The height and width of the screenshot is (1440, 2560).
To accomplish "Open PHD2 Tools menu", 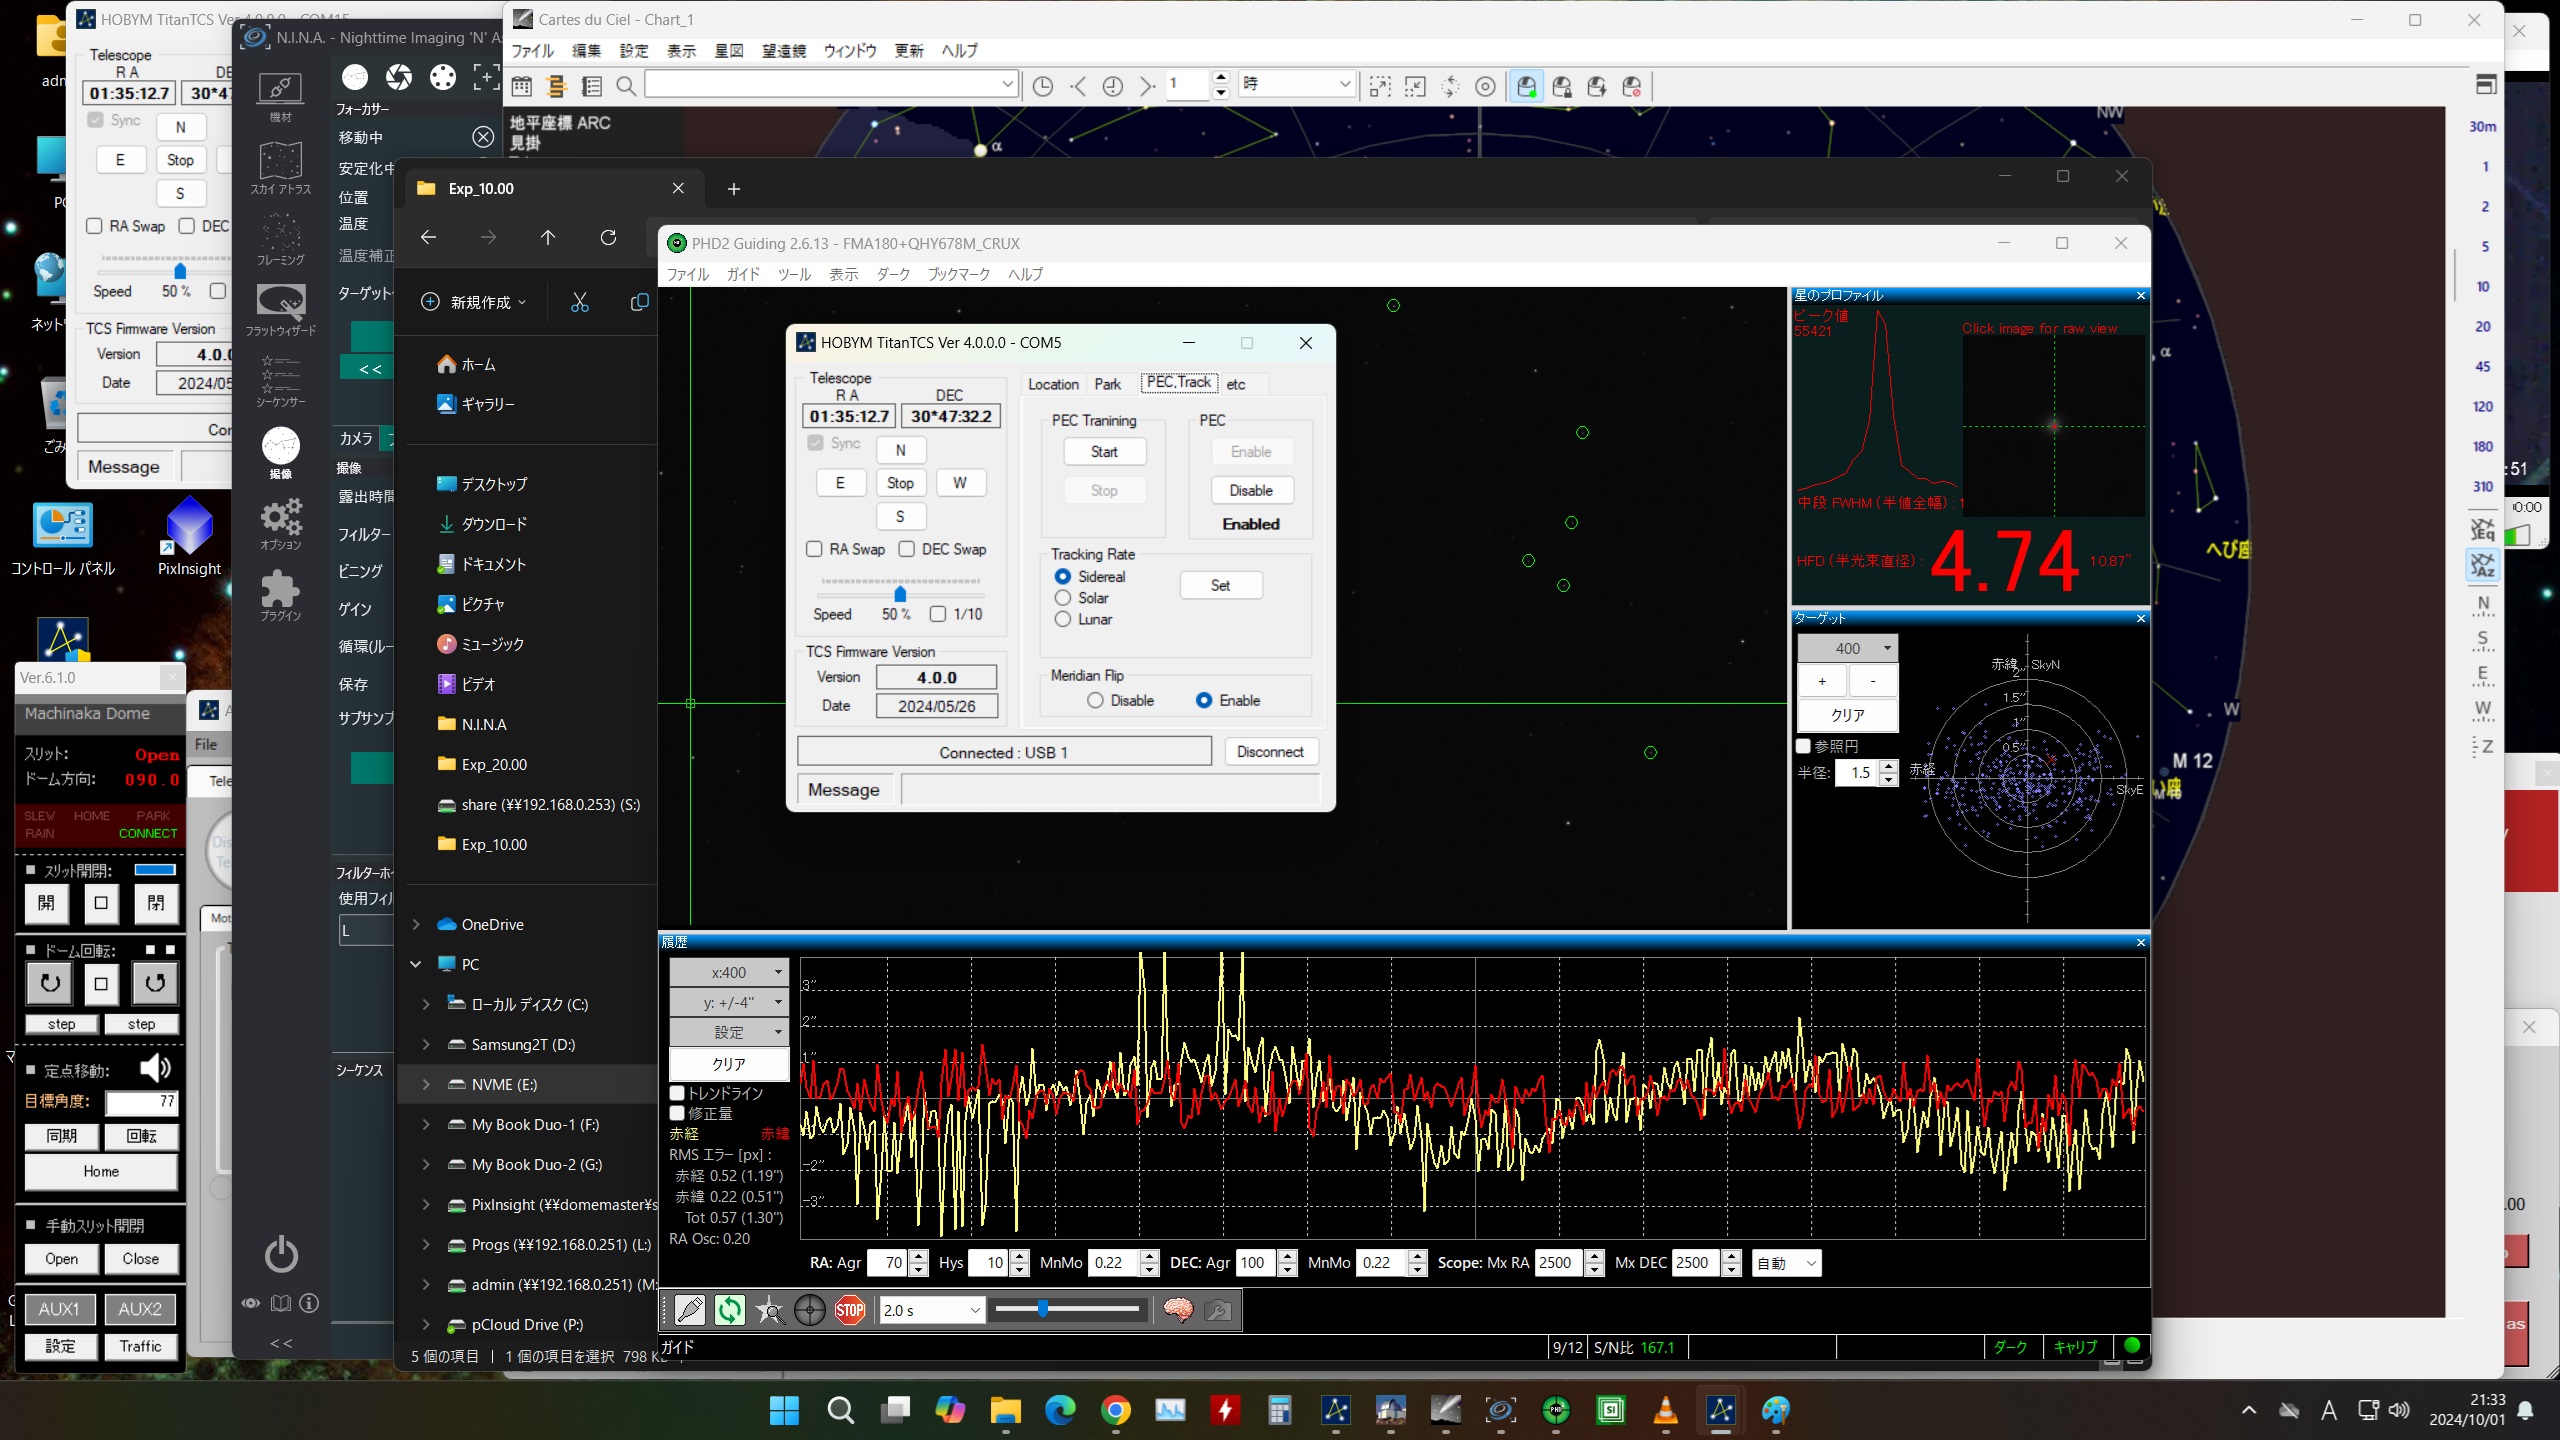I will coord(794,274).
